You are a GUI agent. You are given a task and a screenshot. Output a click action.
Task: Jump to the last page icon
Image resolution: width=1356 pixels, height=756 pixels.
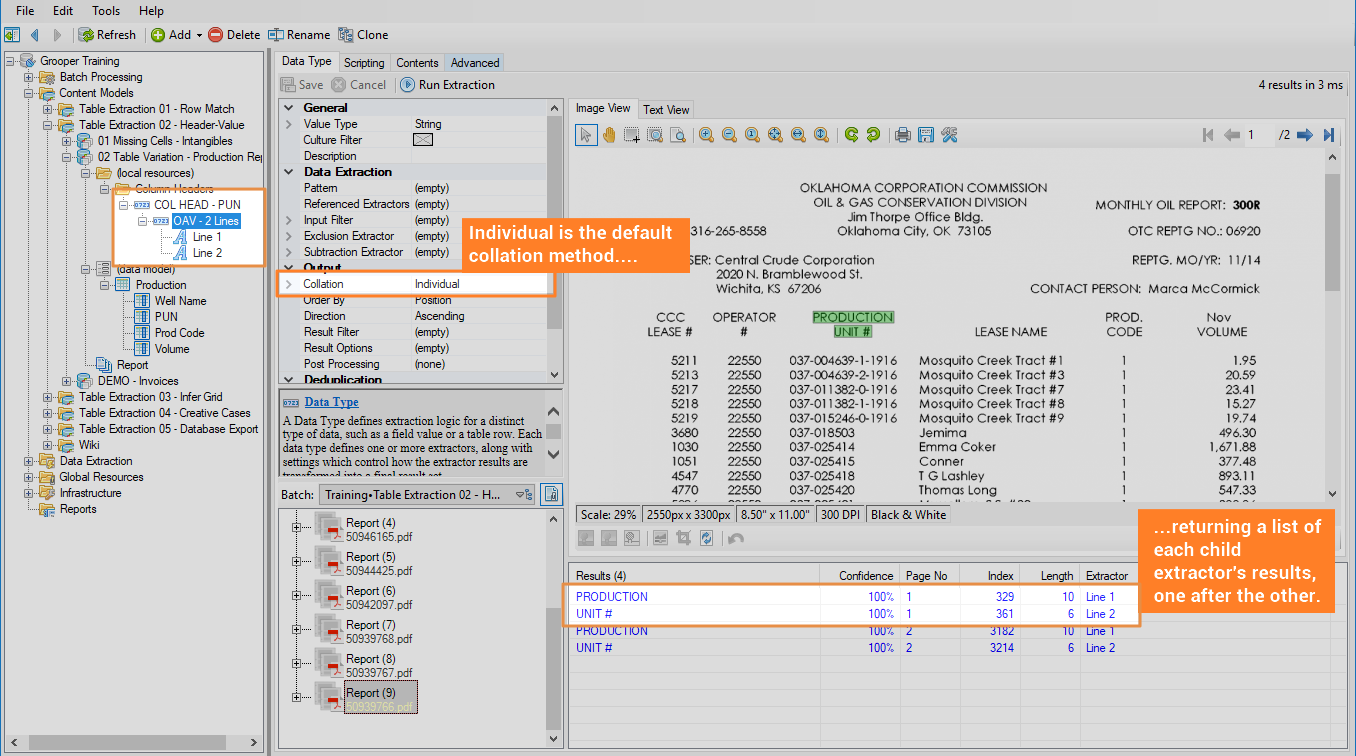click(x=1328, y=135)
